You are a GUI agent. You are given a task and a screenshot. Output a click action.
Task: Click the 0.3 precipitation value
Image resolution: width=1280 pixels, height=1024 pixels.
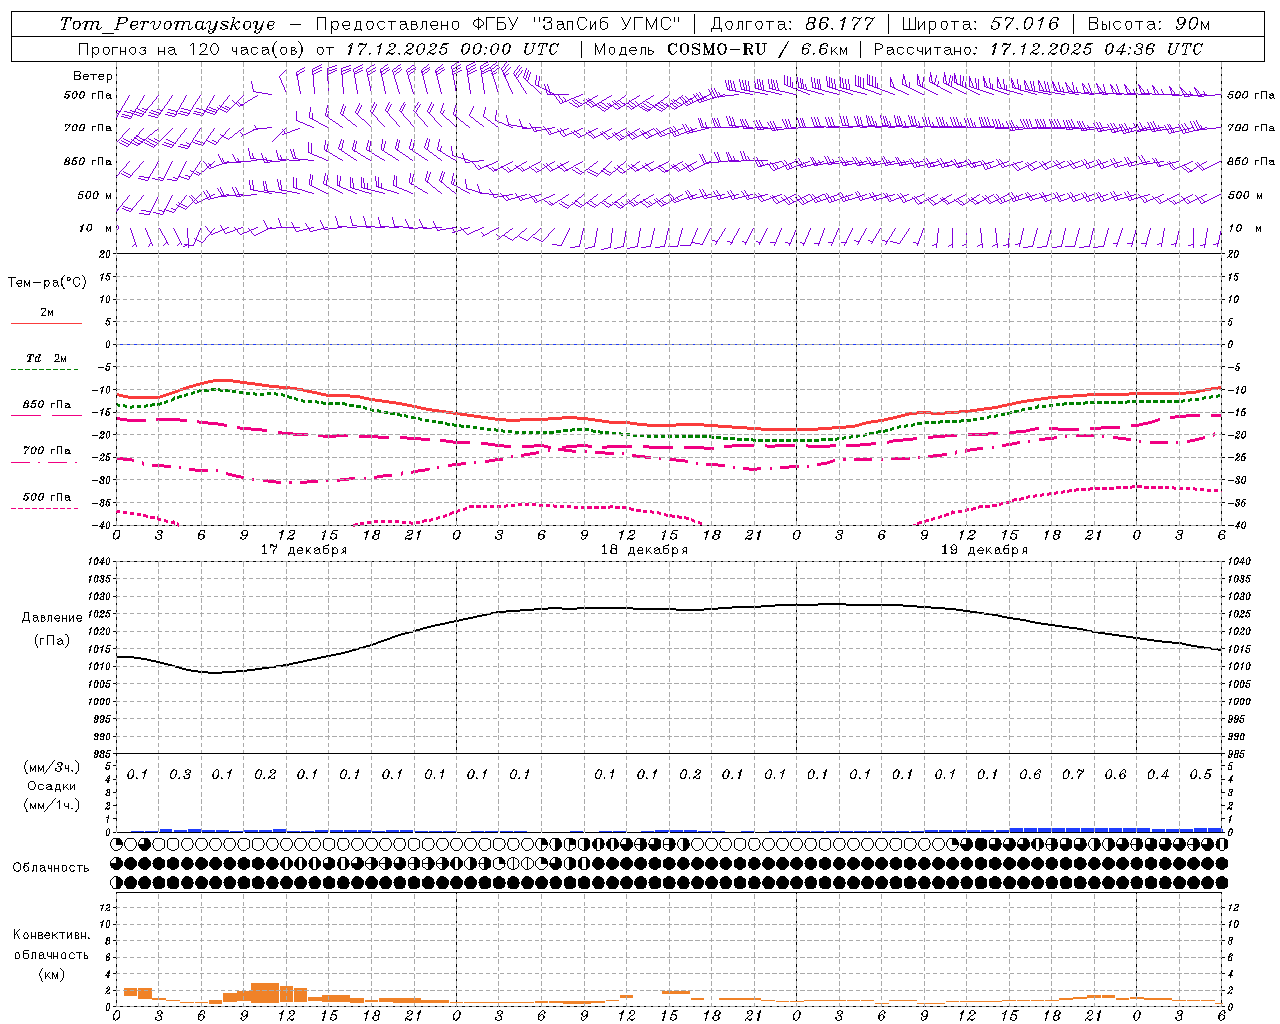coord(180,775)
